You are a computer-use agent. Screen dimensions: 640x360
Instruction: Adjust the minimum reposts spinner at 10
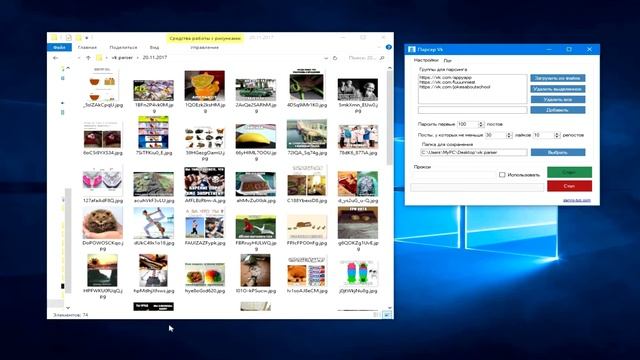[x=557, y=135]
